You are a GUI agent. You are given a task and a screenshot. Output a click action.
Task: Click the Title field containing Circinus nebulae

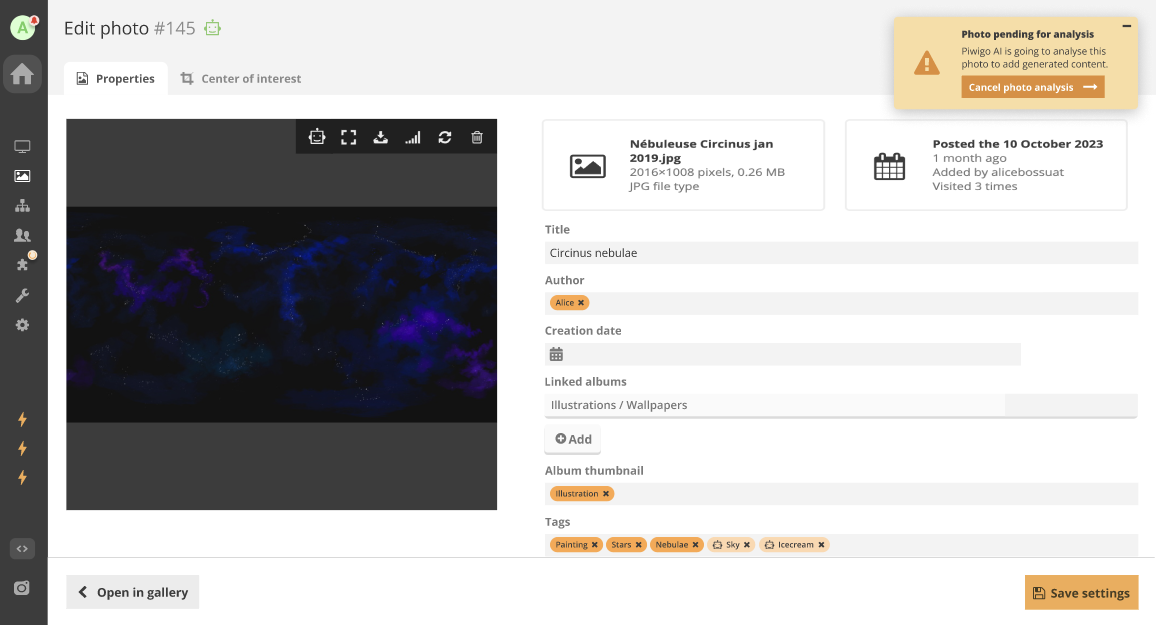[840, 253]
